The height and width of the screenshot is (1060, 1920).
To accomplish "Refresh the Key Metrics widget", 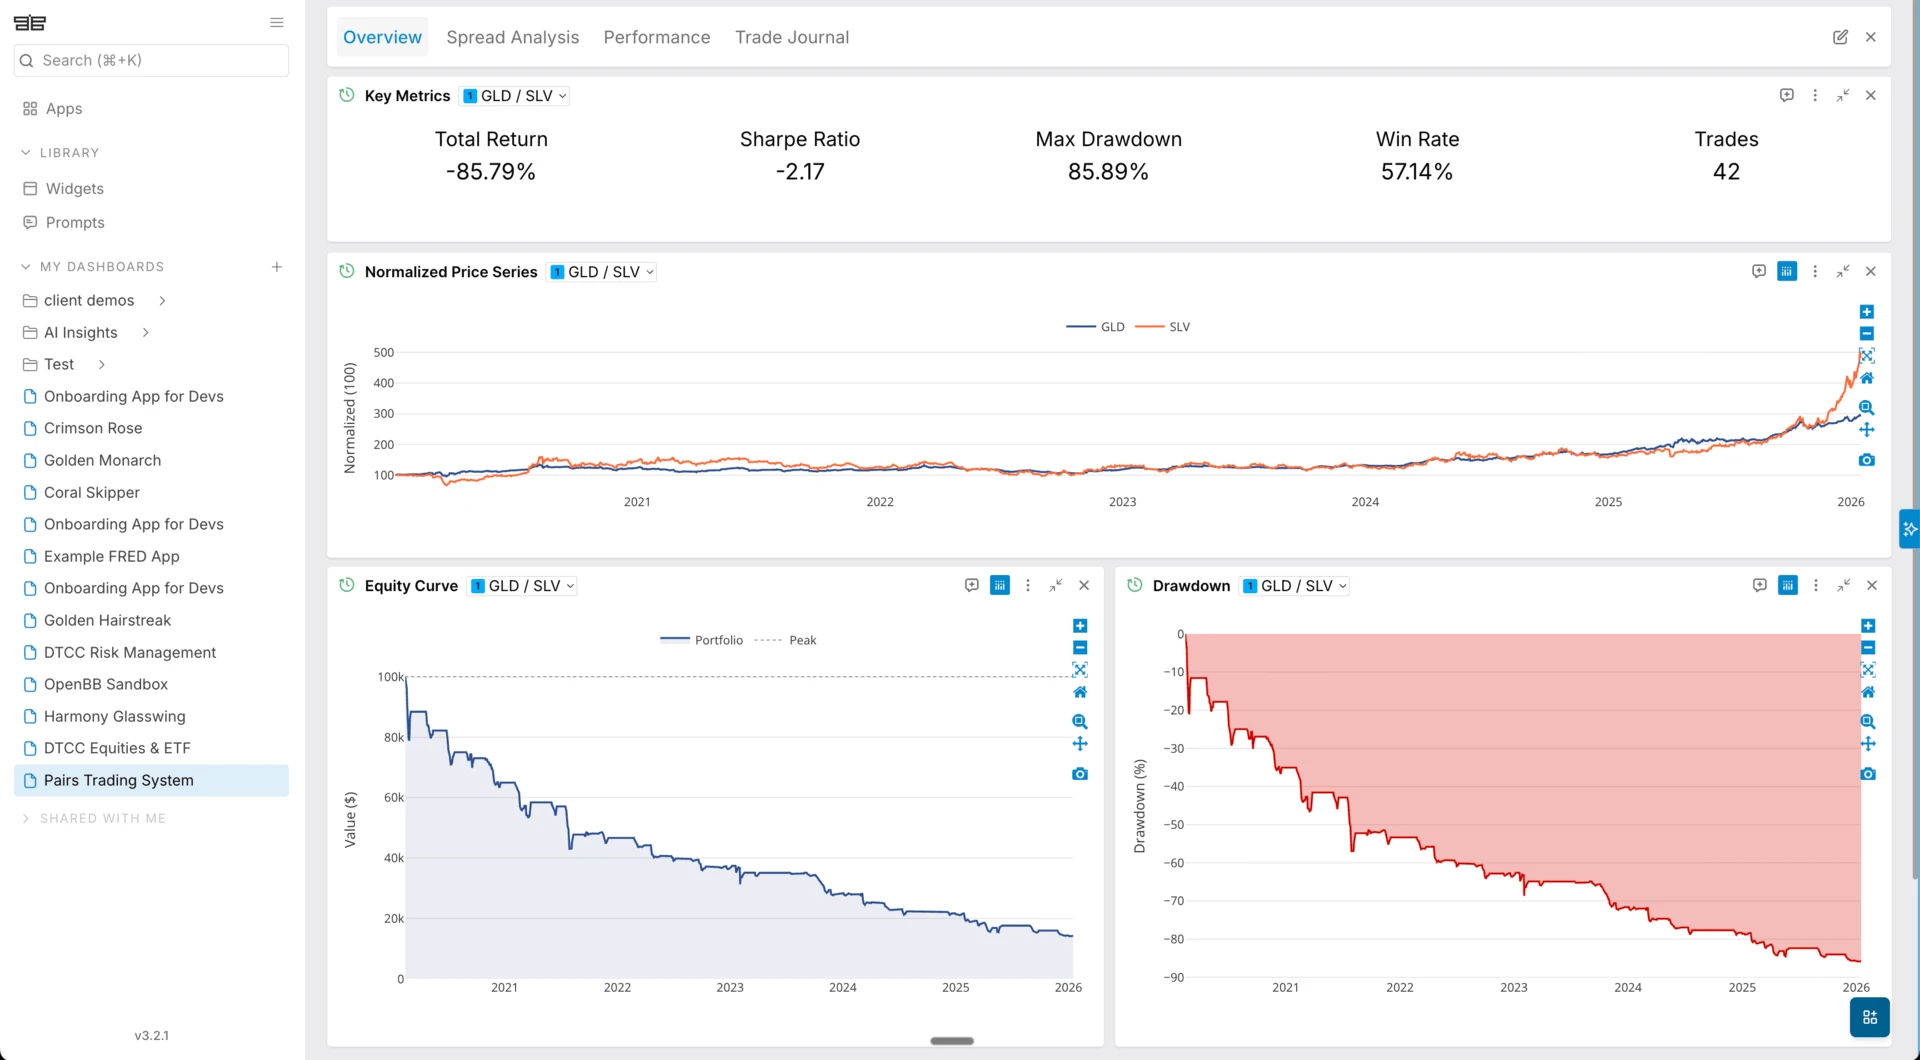I will coord(347,95).
